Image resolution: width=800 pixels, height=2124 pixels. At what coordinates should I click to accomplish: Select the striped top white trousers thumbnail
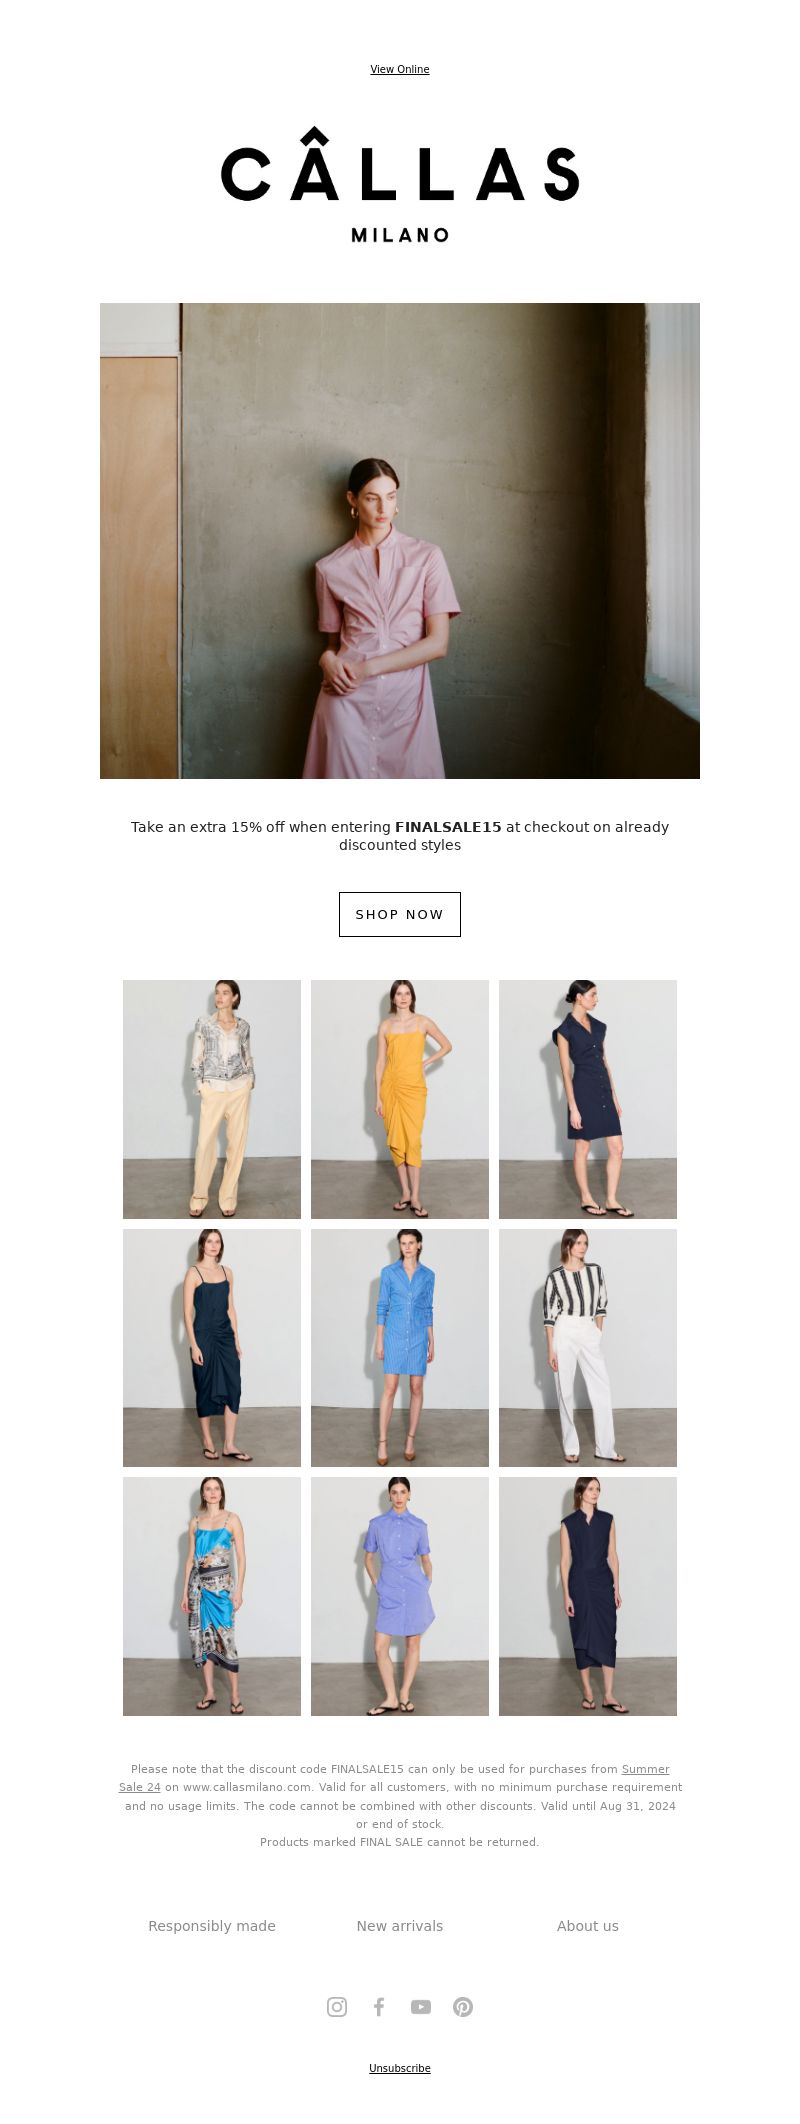click(588, 1348)
